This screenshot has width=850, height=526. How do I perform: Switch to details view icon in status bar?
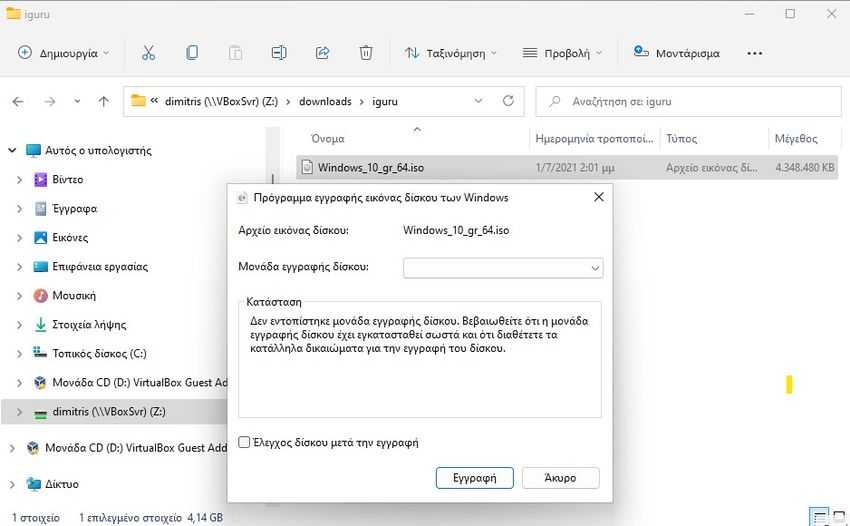819,517
